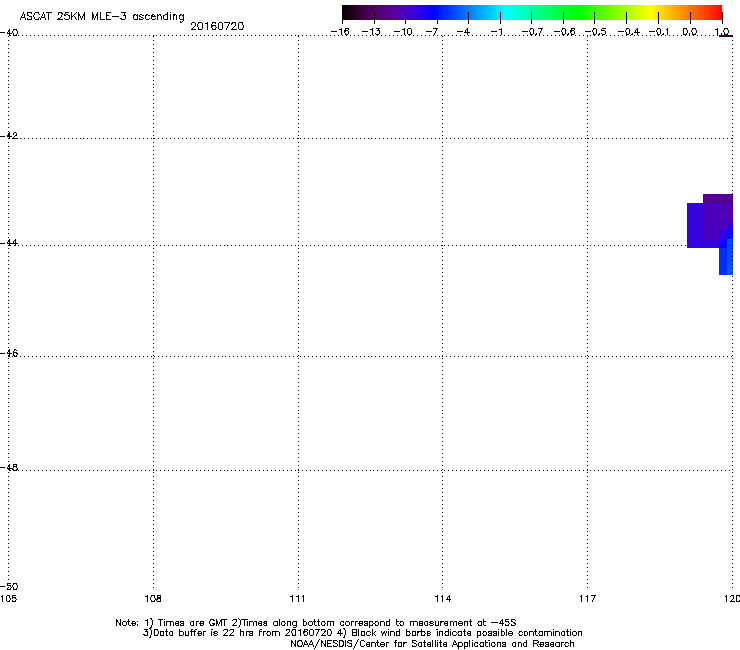Click the color bar label -1

[496, 32]
